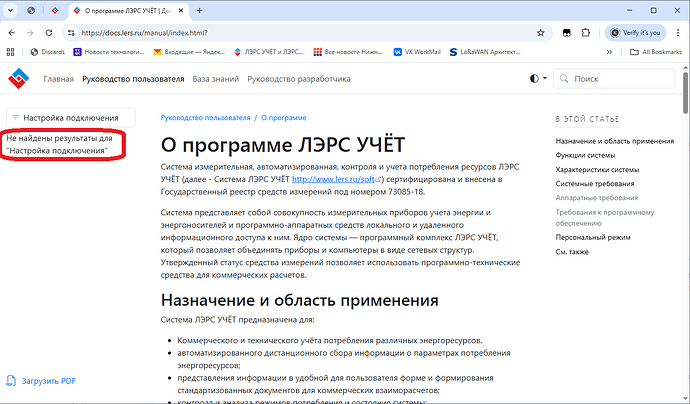
Task: Click the PDF file icon near Загрузить PDF
Action: pyautogui.click(x=11, y=381)
